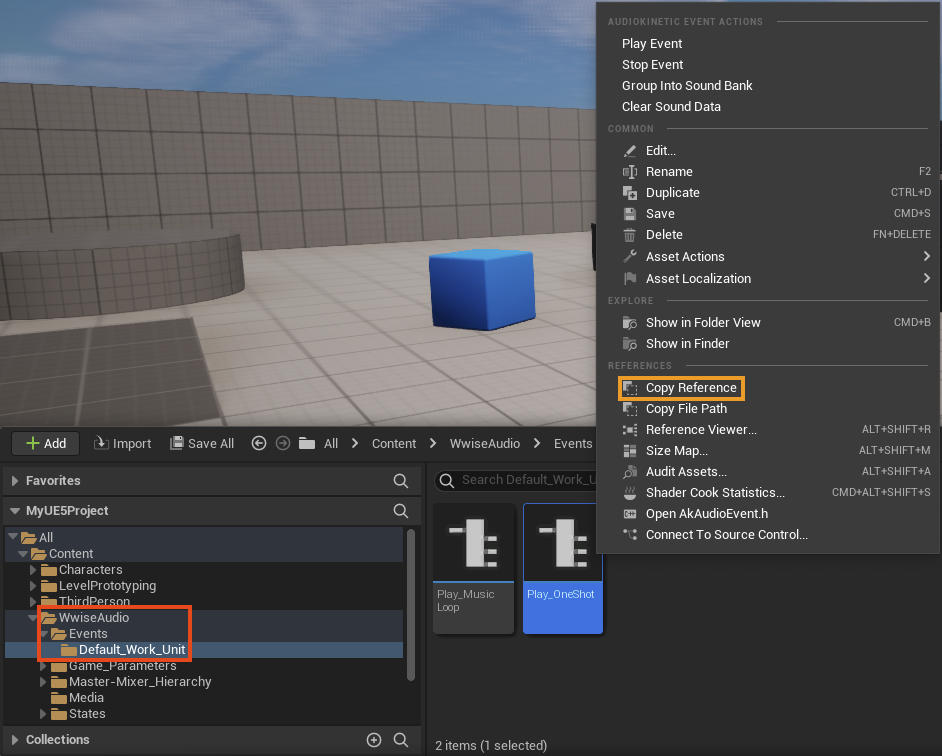Select the Events folder in tree

coord(88,634)
